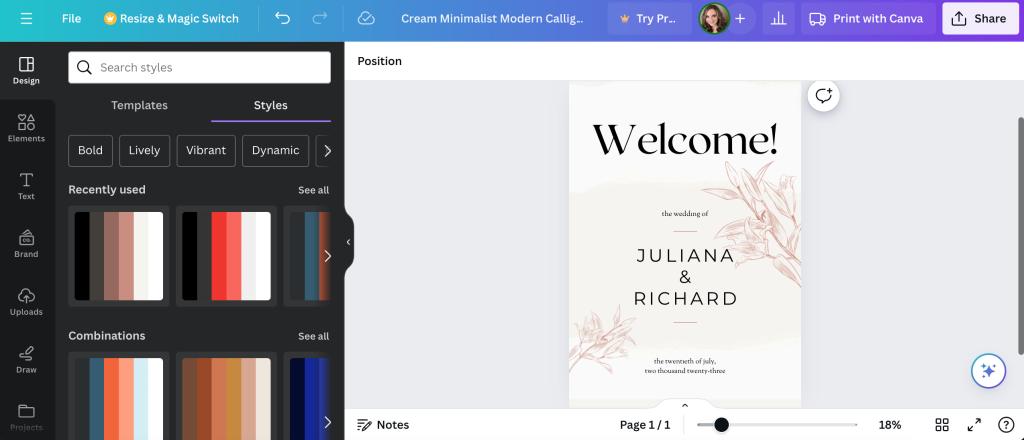Apply the black-brown-pink recently used palette
Viewport: 1024px width, 440px height.
(119, 256)
